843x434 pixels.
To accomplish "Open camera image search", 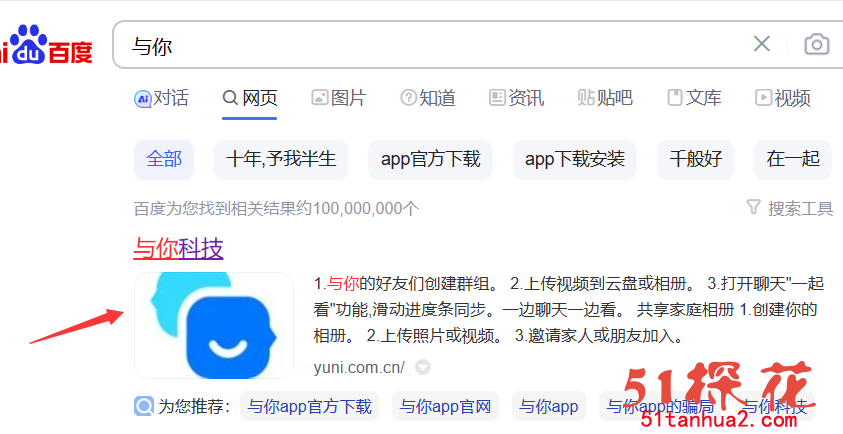I will 817,44.
